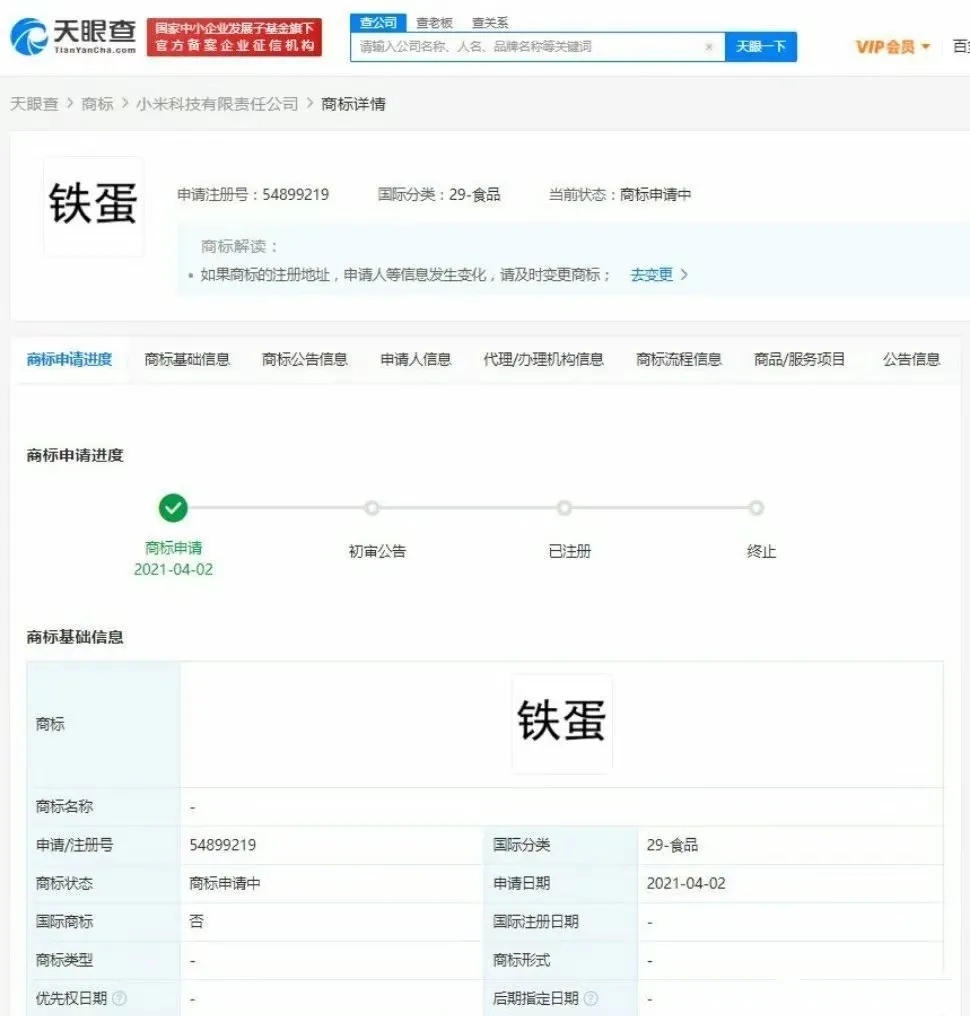This screenshot has height=1016, width=970.
Task: Click the 否 value for 国际商标
Action: [x=196, y=921]
